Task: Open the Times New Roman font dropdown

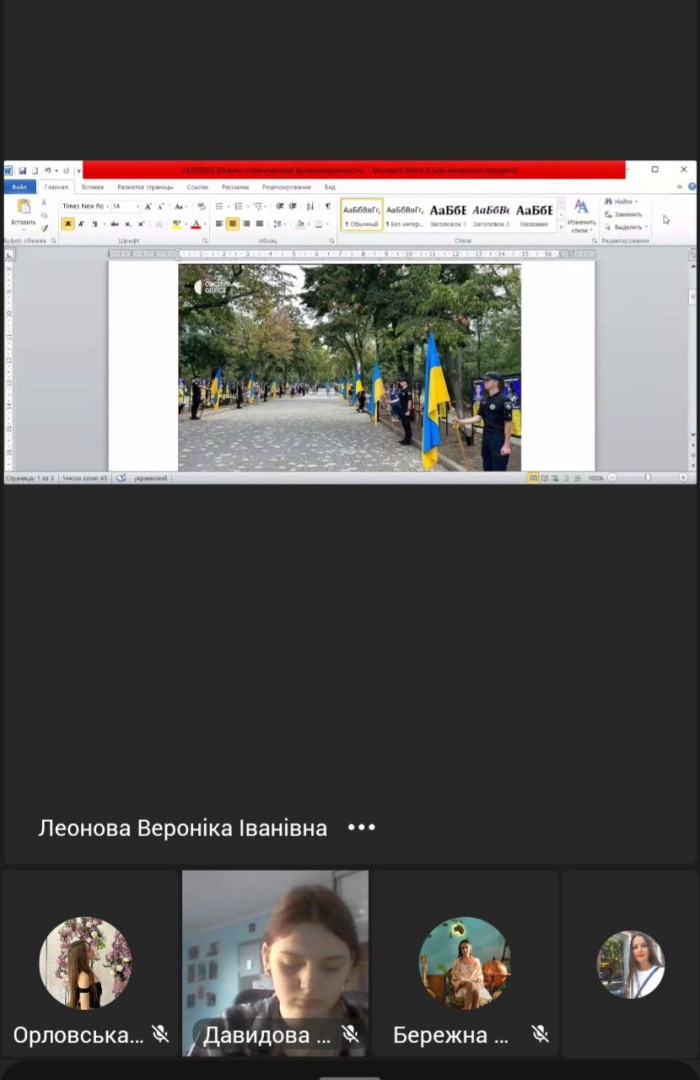Action: (84, 206)
